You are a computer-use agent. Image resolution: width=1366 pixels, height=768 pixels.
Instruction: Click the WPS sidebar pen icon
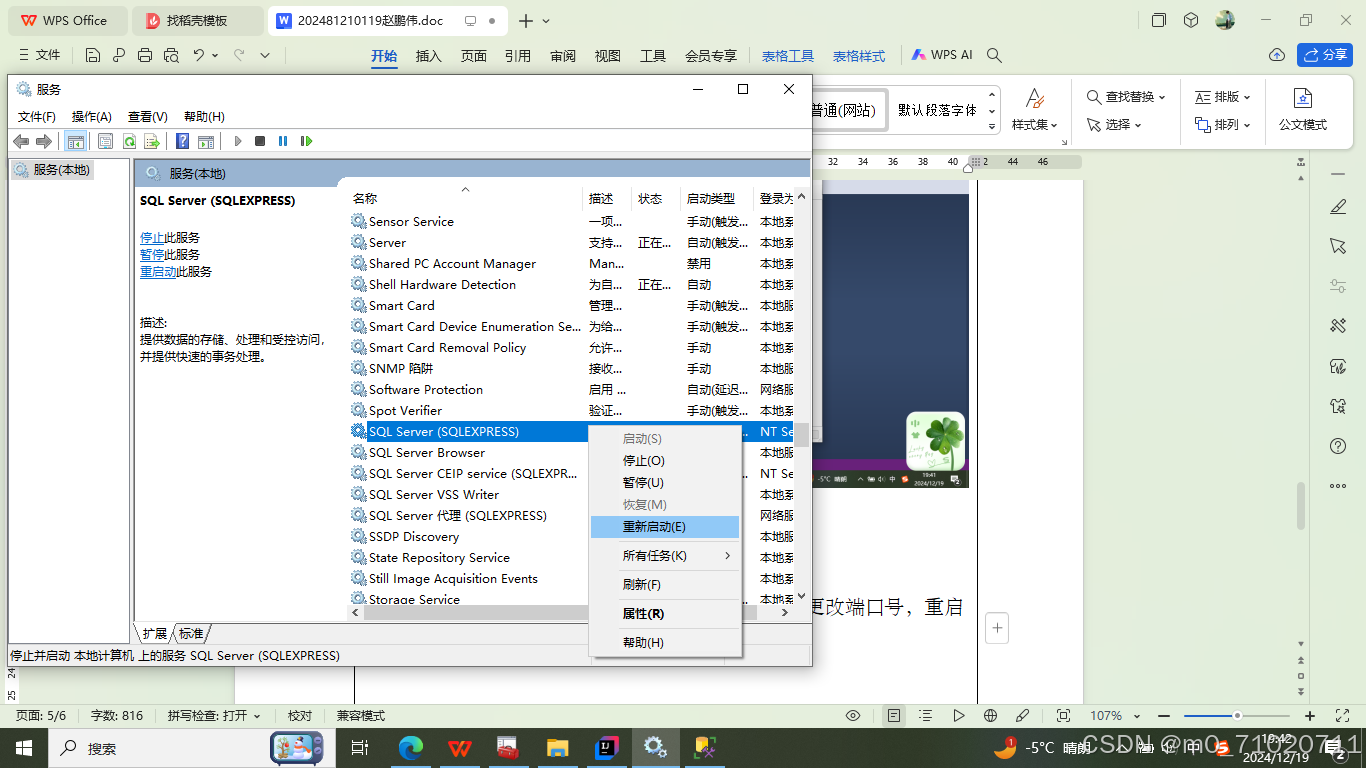coord(1338,206)
